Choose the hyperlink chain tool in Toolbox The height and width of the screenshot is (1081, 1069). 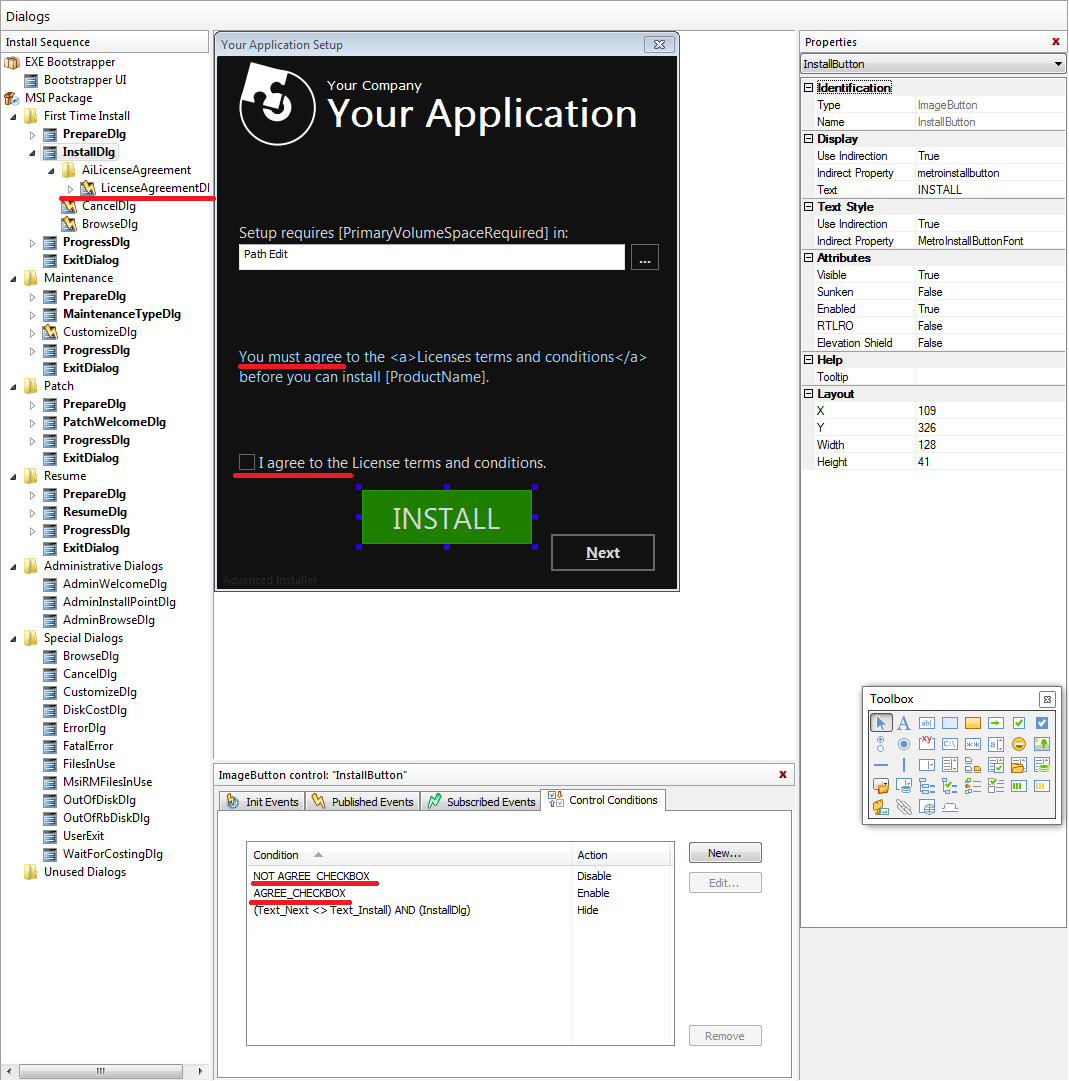point(904,807)
